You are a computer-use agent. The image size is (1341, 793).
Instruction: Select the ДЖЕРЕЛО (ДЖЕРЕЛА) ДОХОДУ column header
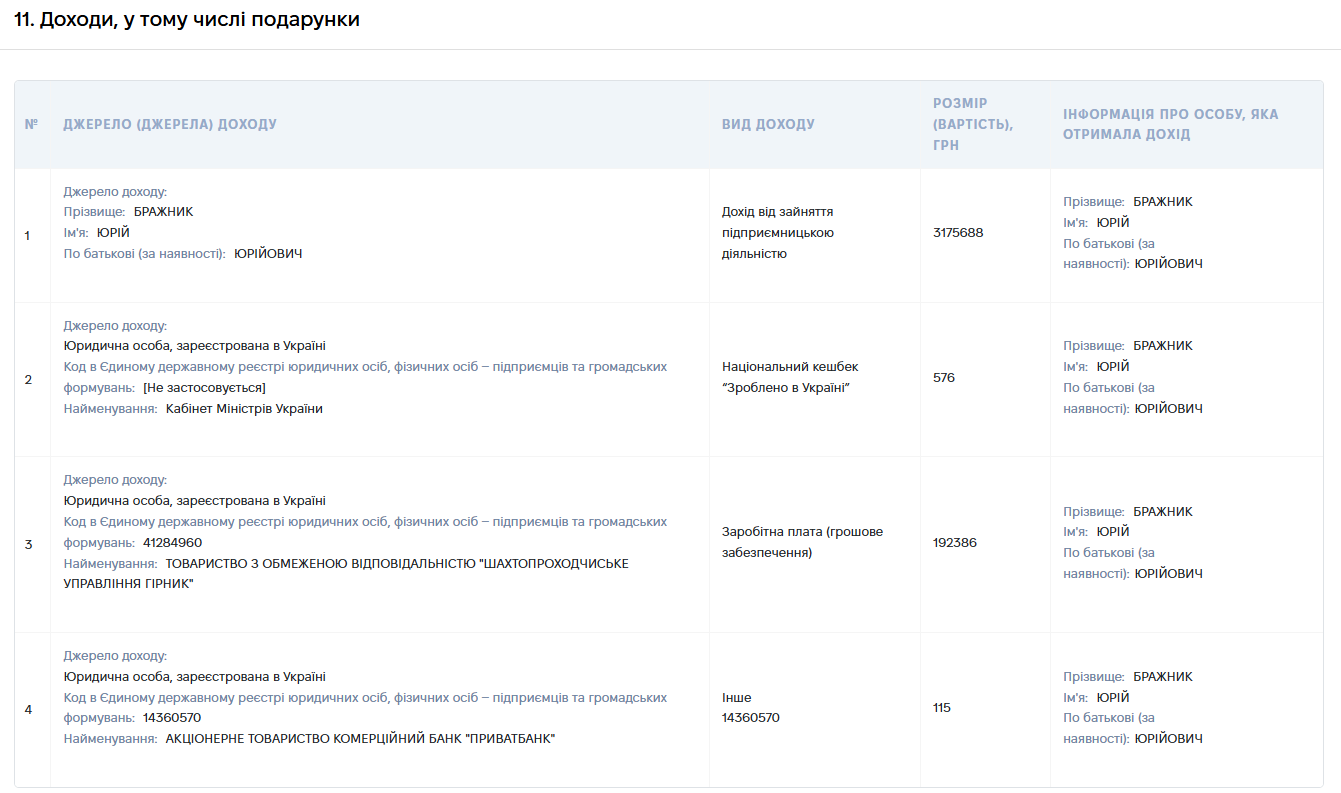pos(170,125)
